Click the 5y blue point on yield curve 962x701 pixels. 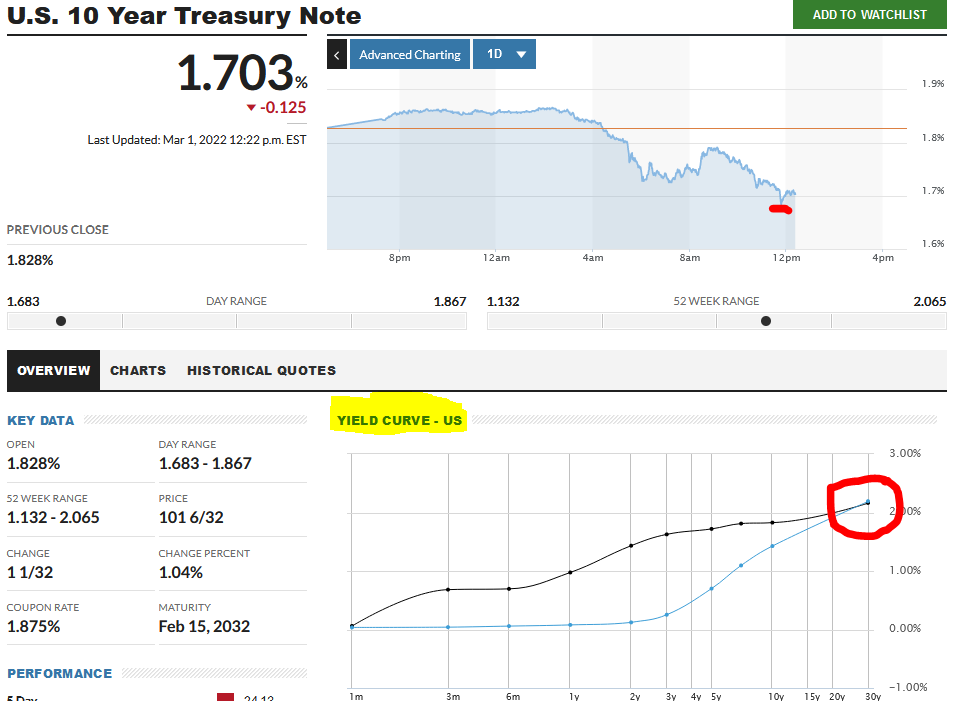[712, 589]
